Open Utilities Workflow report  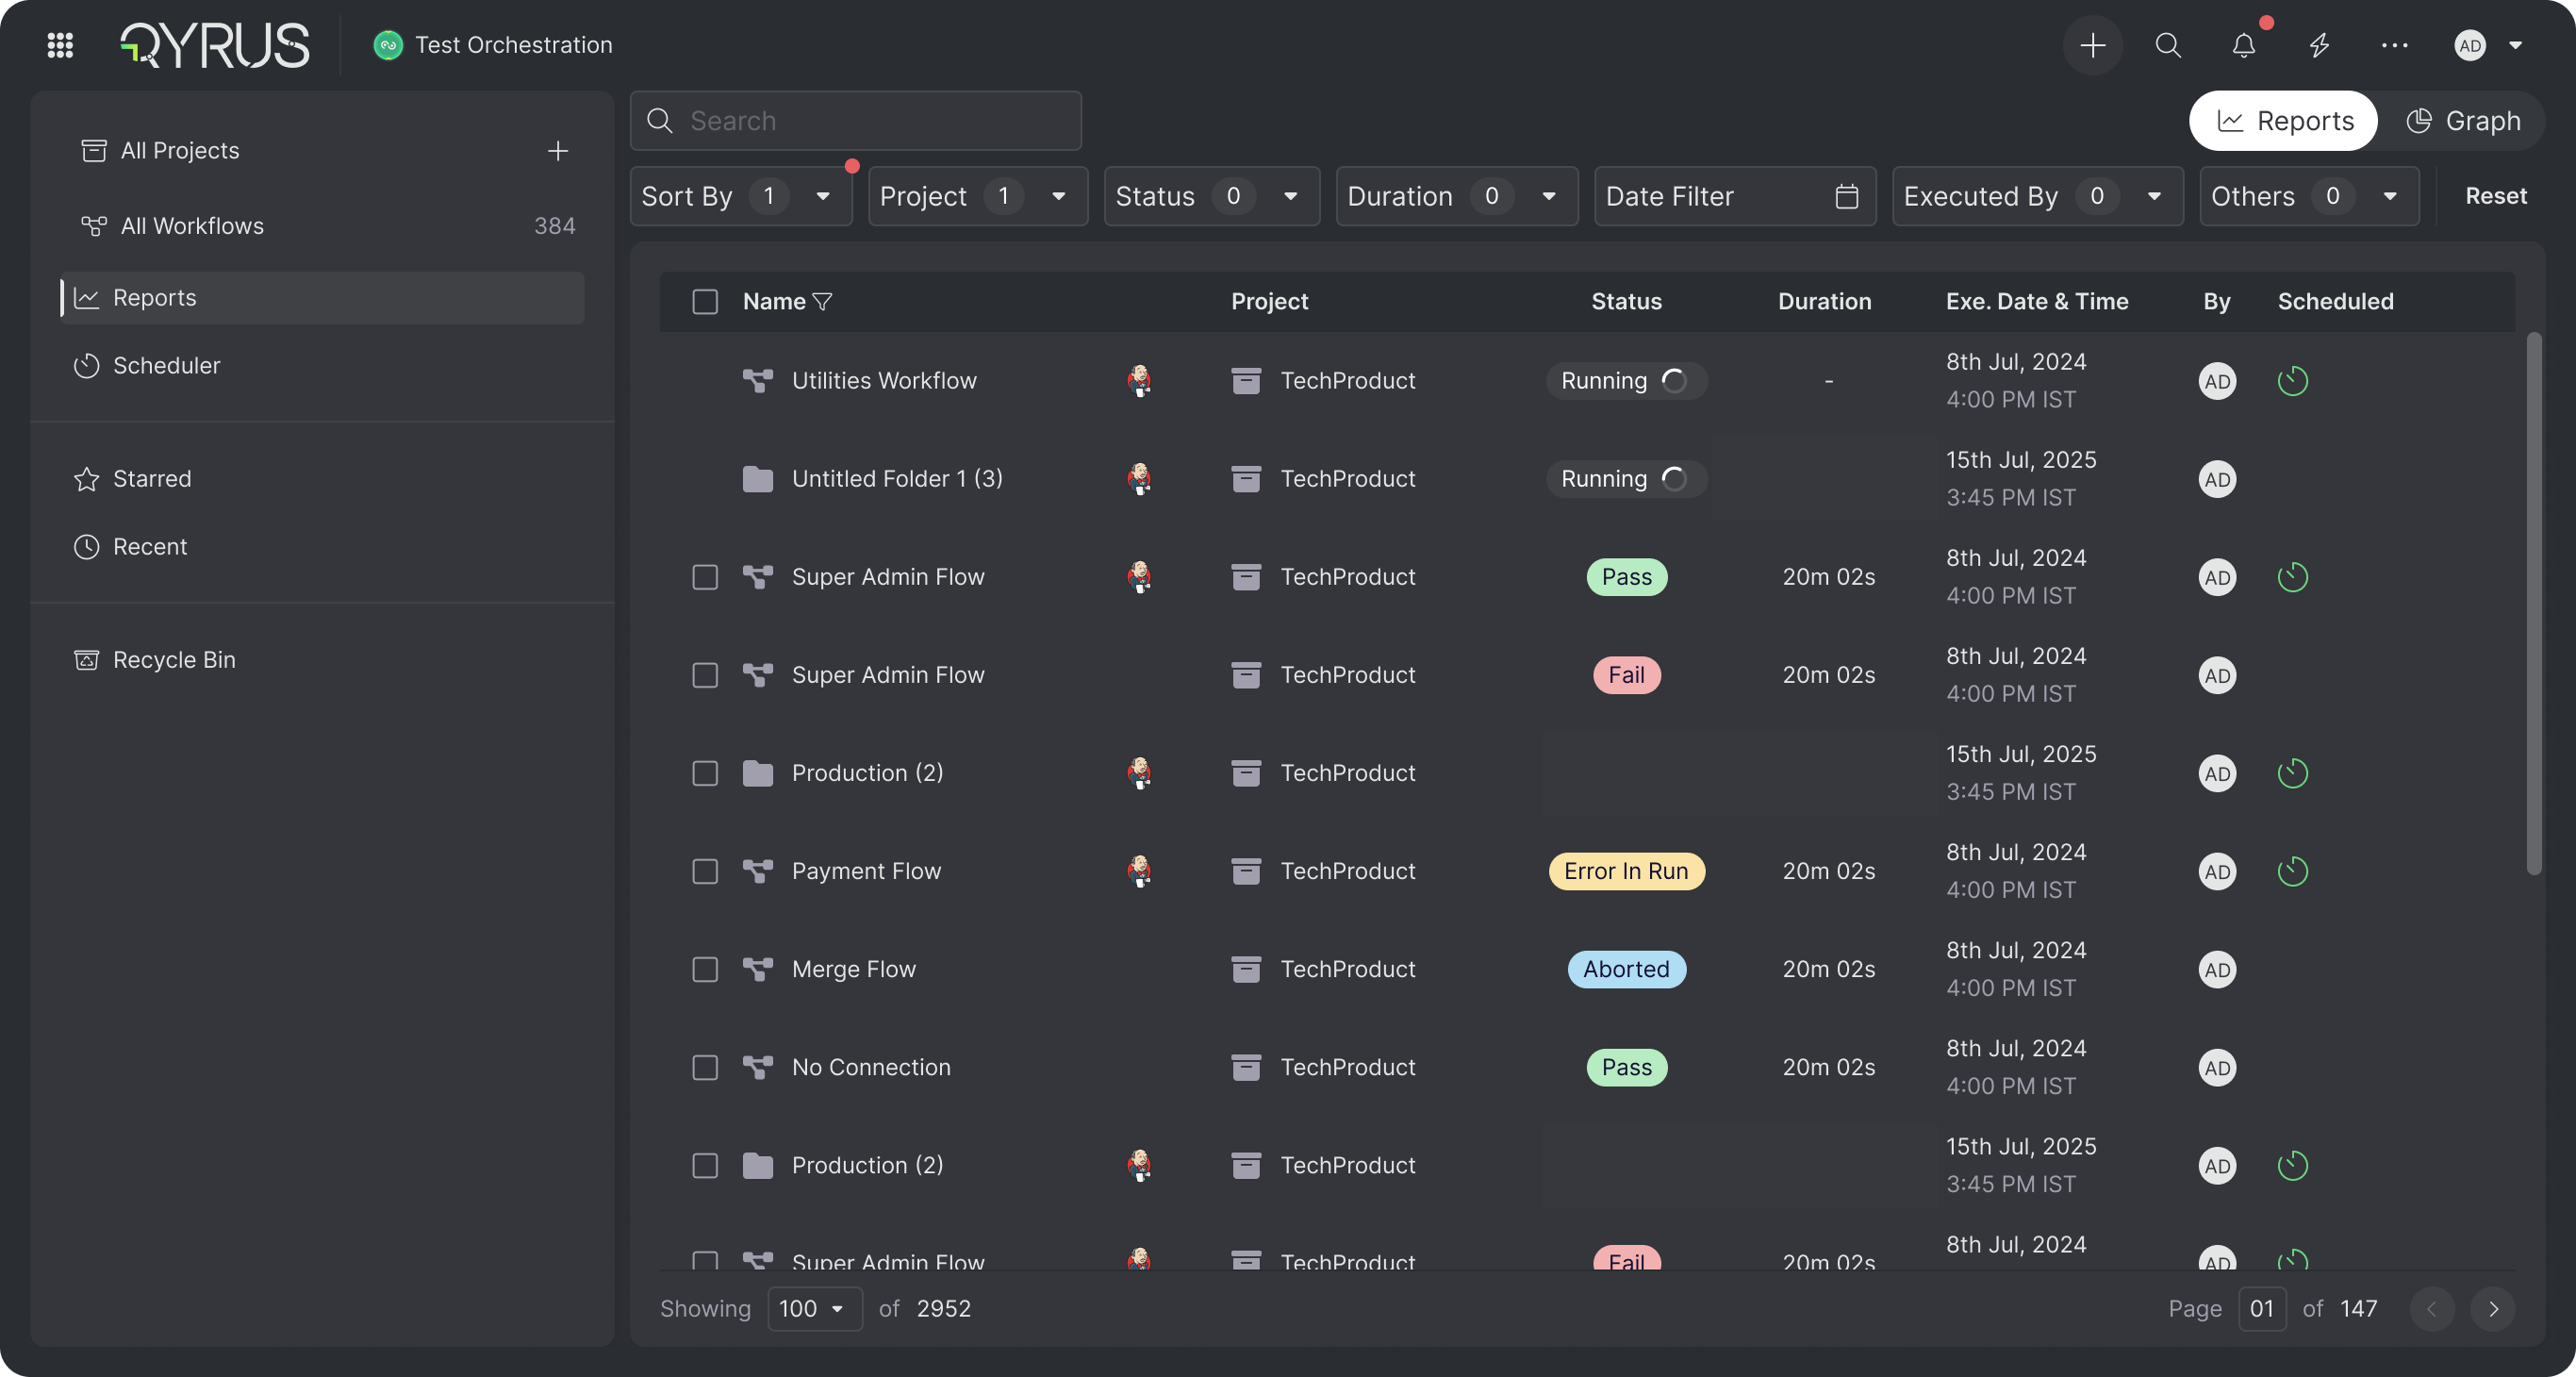pyautogui.click(x=884, y=381)
